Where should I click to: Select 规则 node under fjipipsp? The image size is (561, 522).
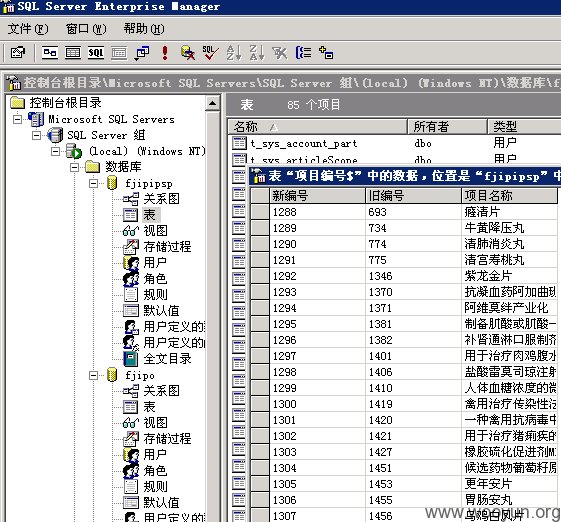pos(155,294)
